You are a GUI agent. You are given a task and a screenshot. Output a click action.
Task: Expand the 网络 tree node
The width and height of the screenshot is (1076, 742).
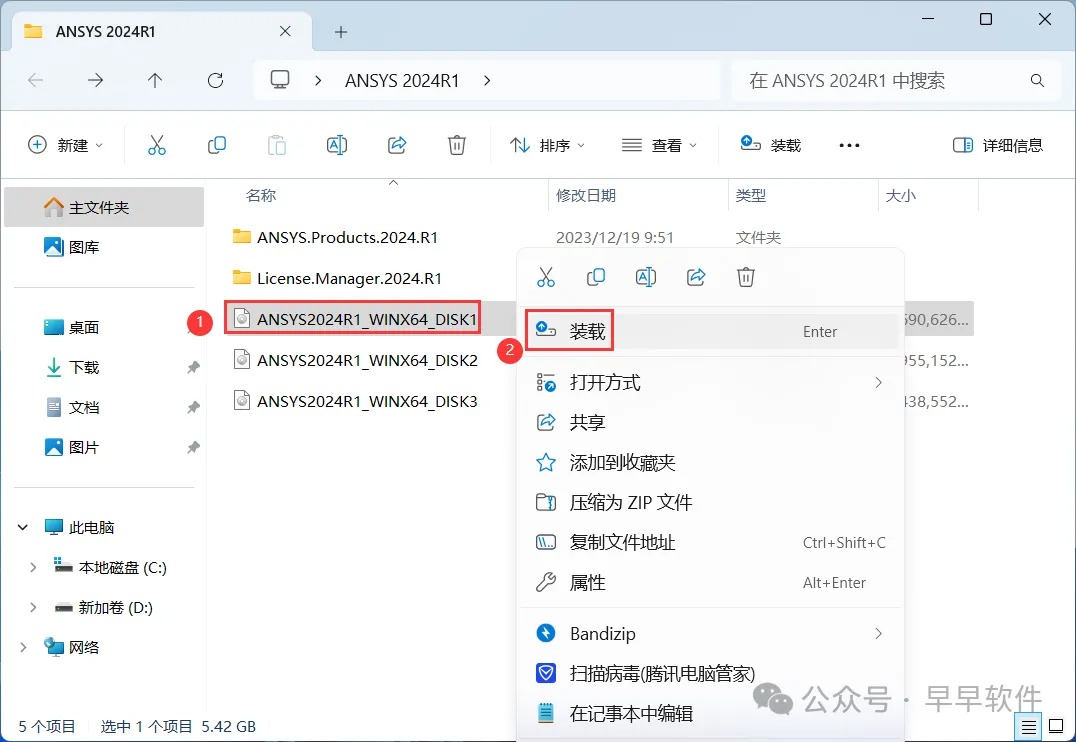(23, 647)
